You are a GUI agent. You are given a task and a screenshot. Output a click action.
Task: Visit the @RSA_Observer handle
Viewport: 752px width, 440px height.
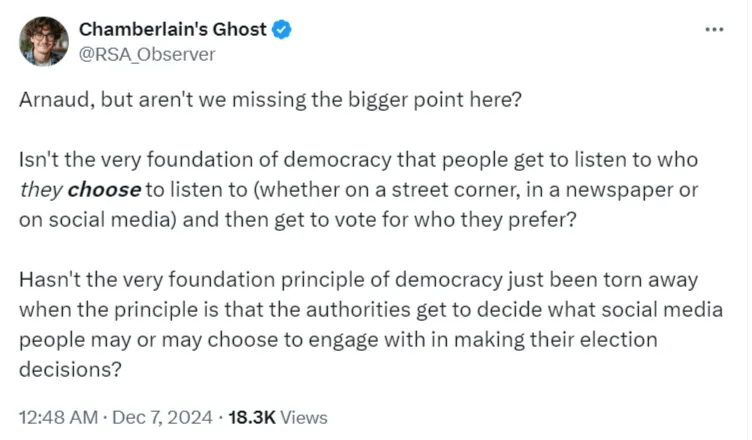147,55
